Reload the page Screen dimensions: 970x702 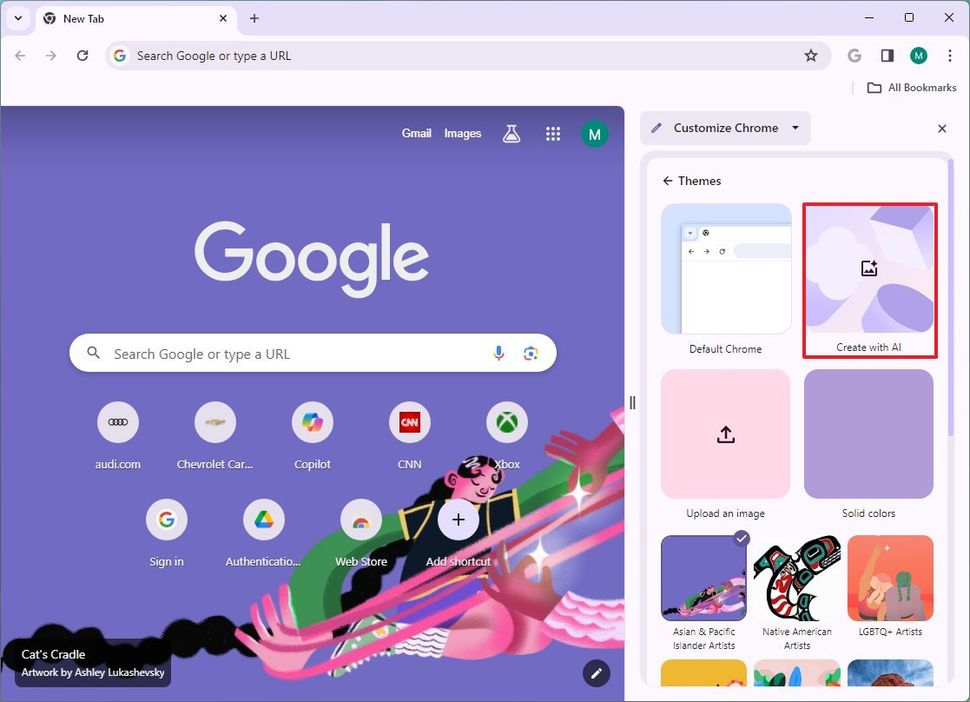coord(83,56)
